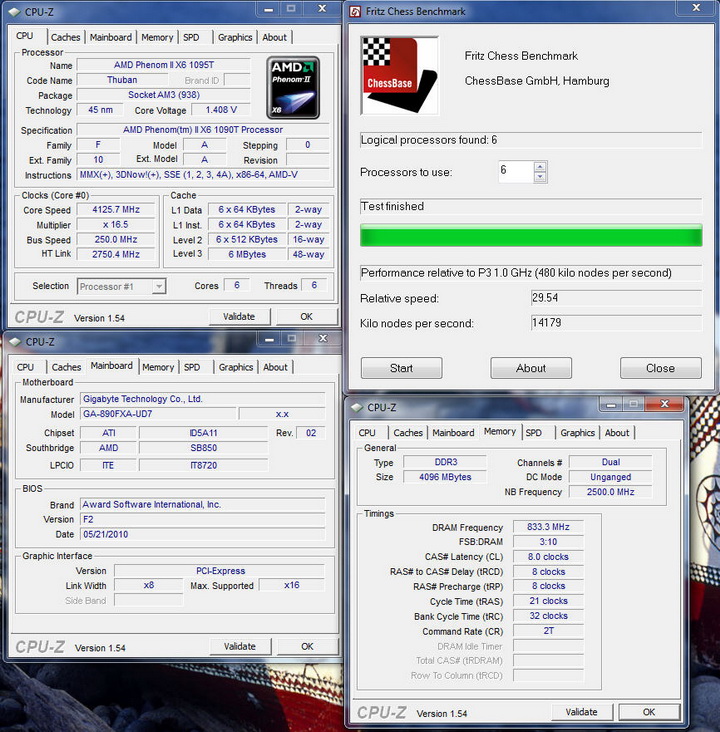Click the AMD Phenom II processor logo

pos(293,88)
